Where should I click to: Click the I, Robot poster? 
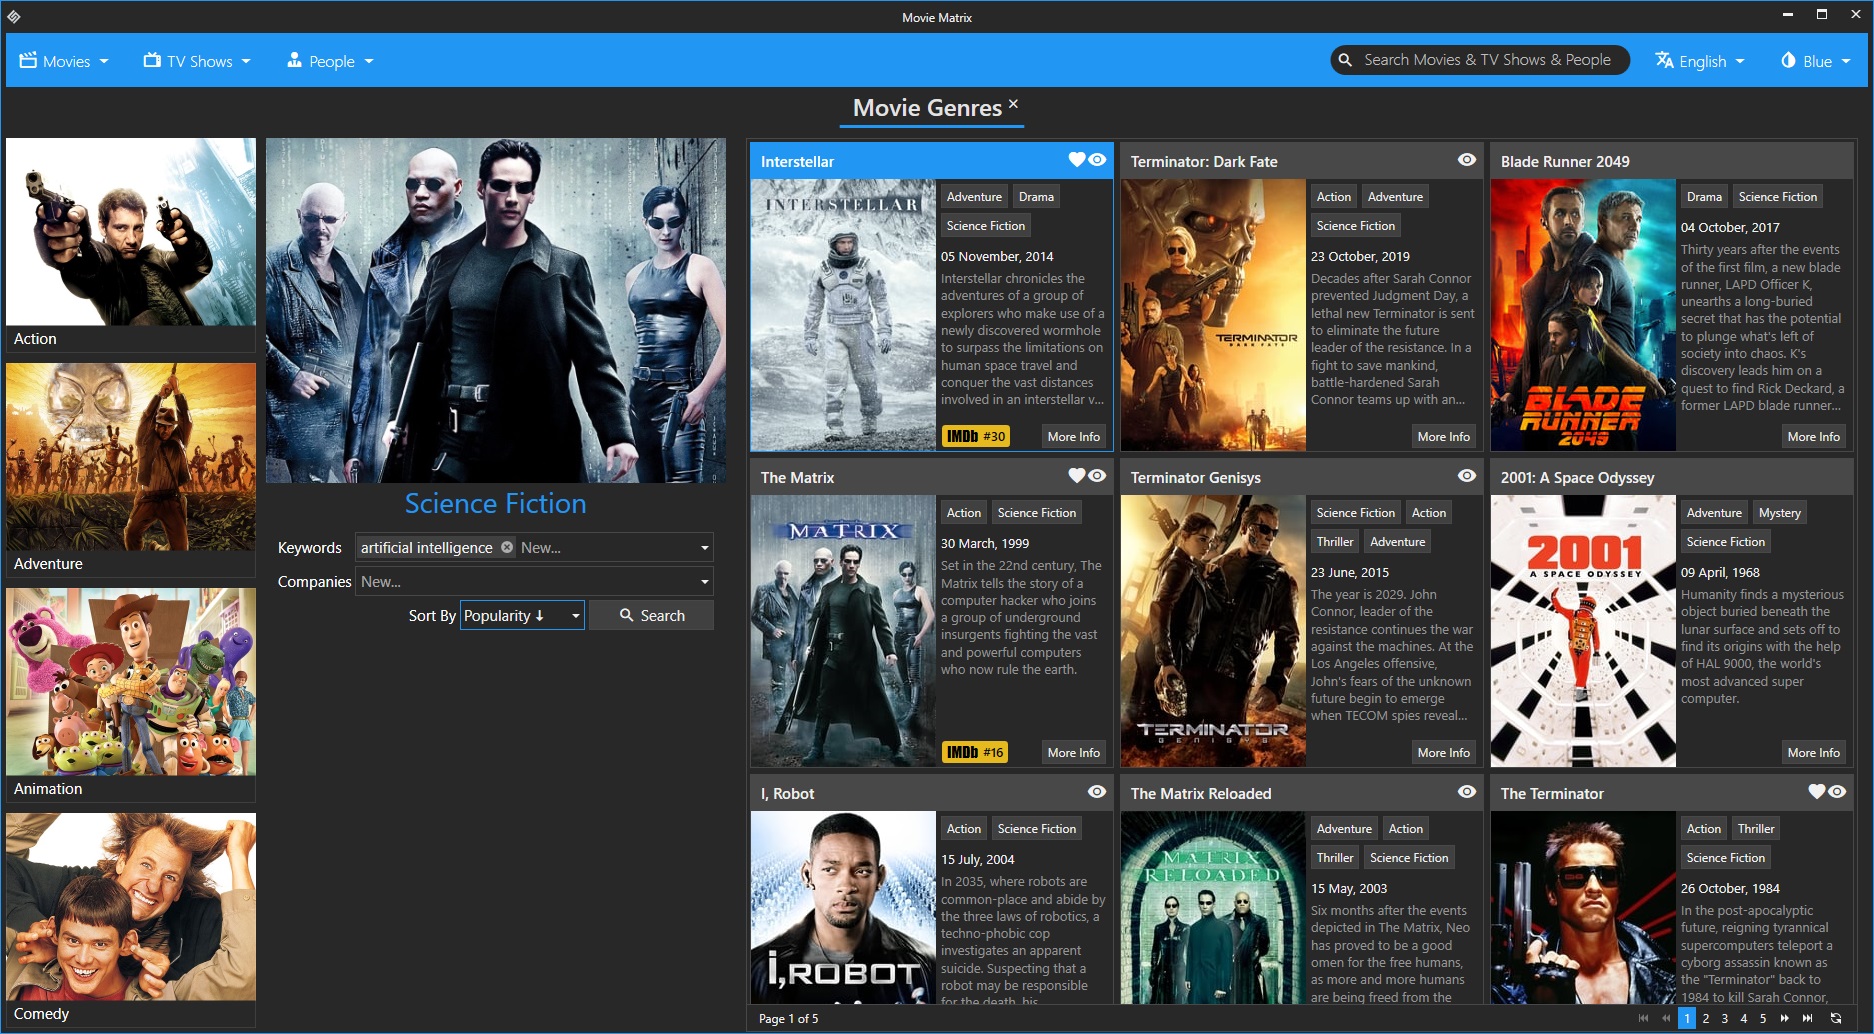pyautogui.click(x=843, y=908)
